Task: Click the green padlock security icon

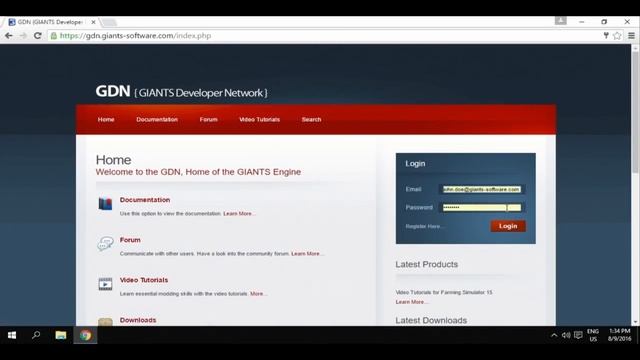Action: [53, 36]
